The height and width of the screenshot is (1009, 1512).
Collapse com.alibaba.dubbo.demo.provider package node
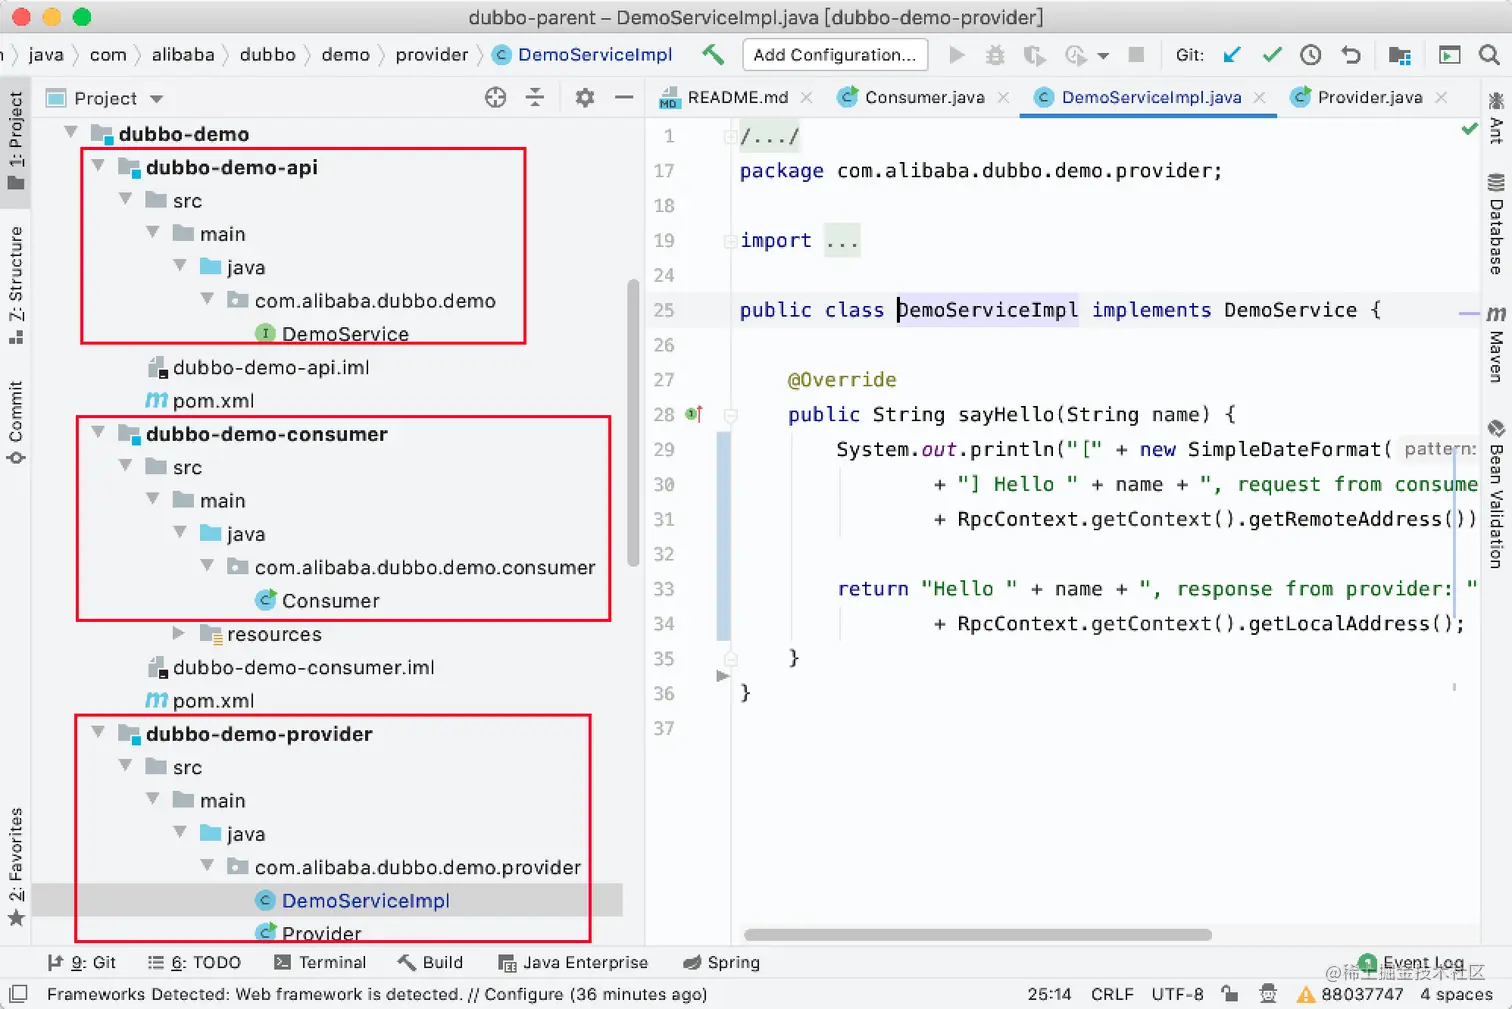207,866
